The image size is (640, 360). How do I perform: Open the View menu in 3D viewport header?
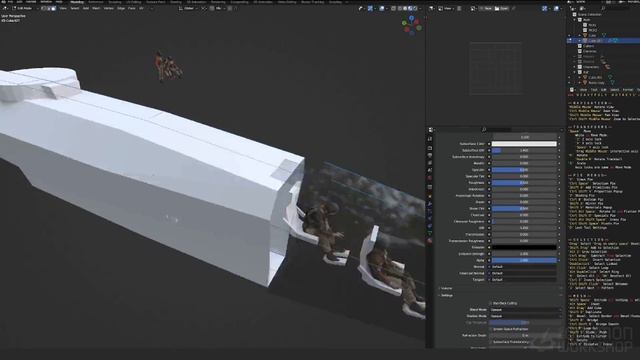[63, 8]
